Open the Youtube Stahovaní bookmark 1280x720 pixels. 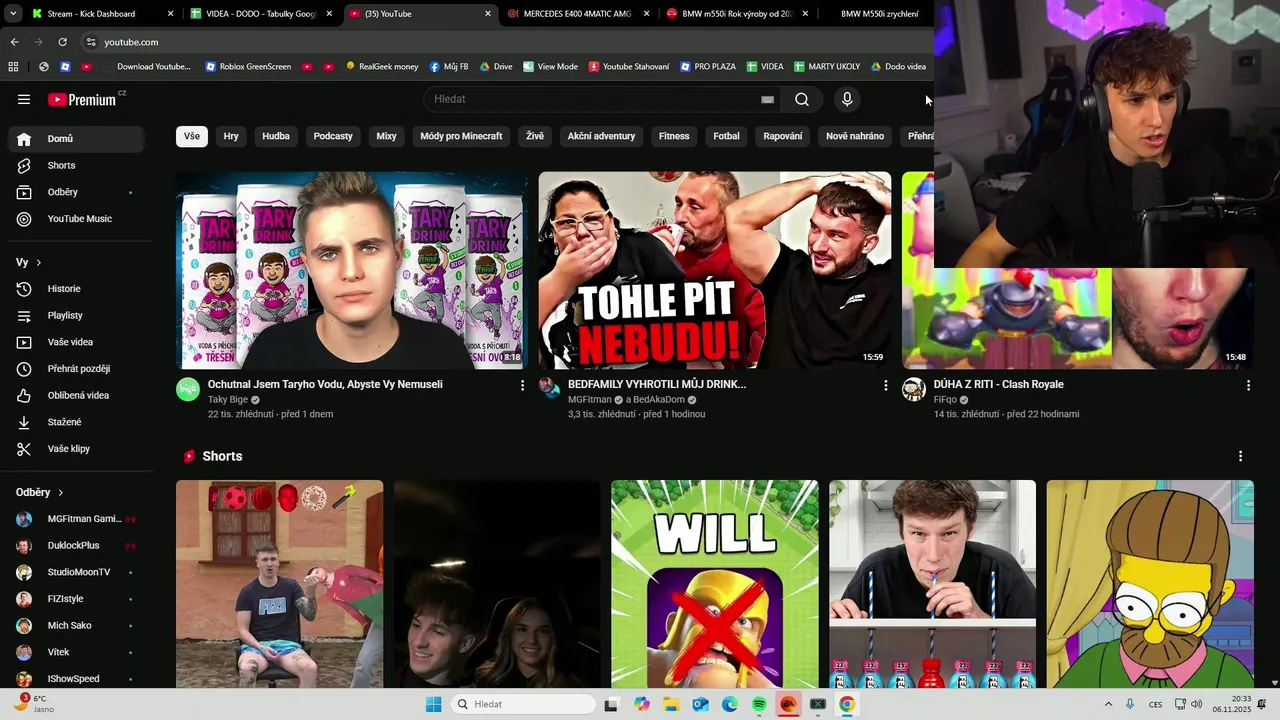629,67
